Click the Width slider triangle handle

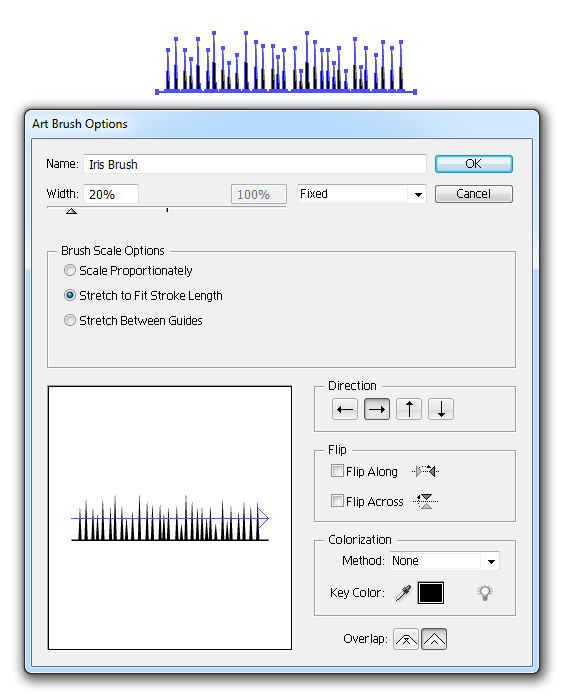pyautogui.click(x=71, y=211)
